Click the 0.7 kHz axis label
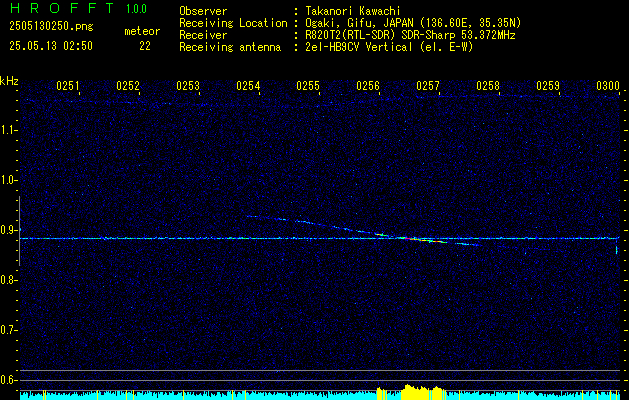629x400 pixels. pos(9,330)
